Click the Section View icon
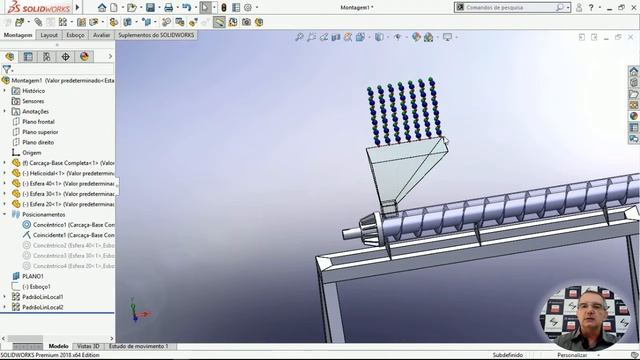This screenshot has width=640, height=360. 336,37
